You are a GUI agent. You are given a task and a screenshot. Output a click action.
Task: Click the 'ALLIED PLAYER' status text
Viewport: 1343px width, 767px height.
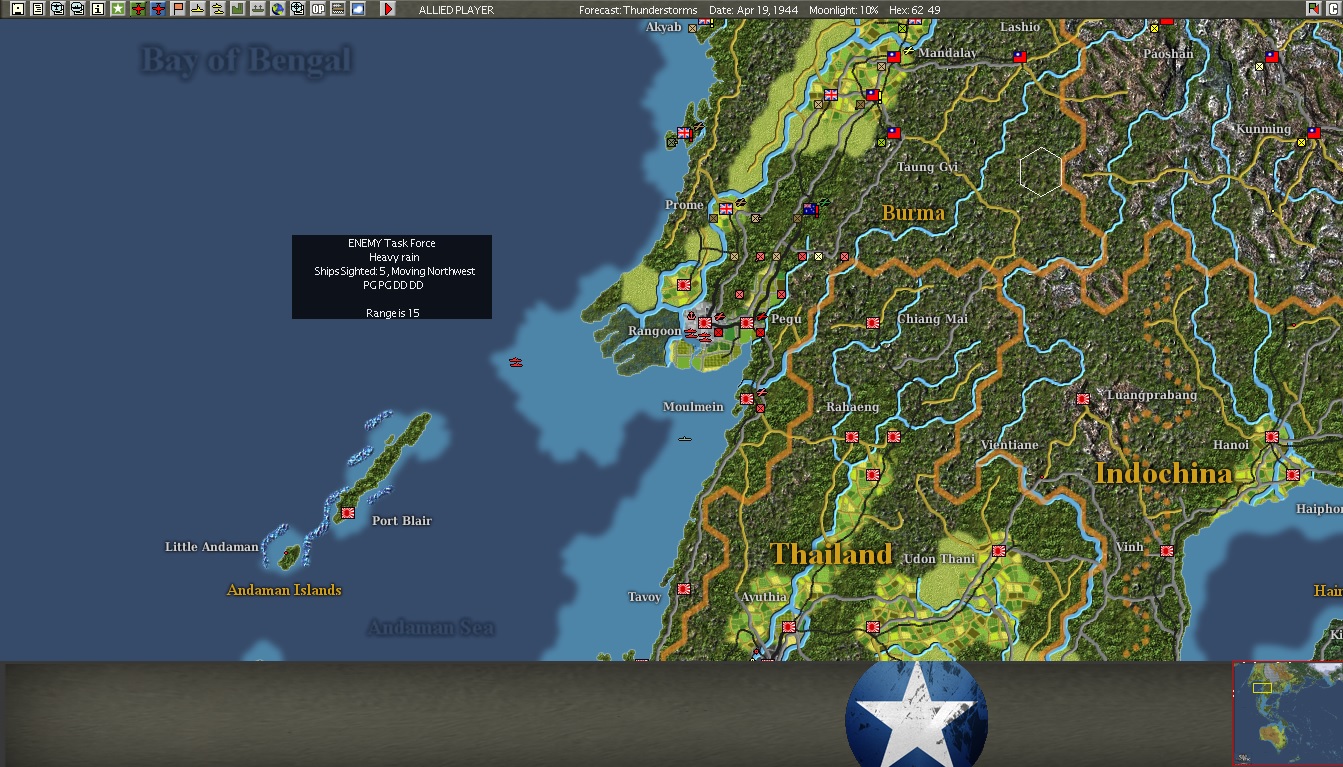coord(456,10)
